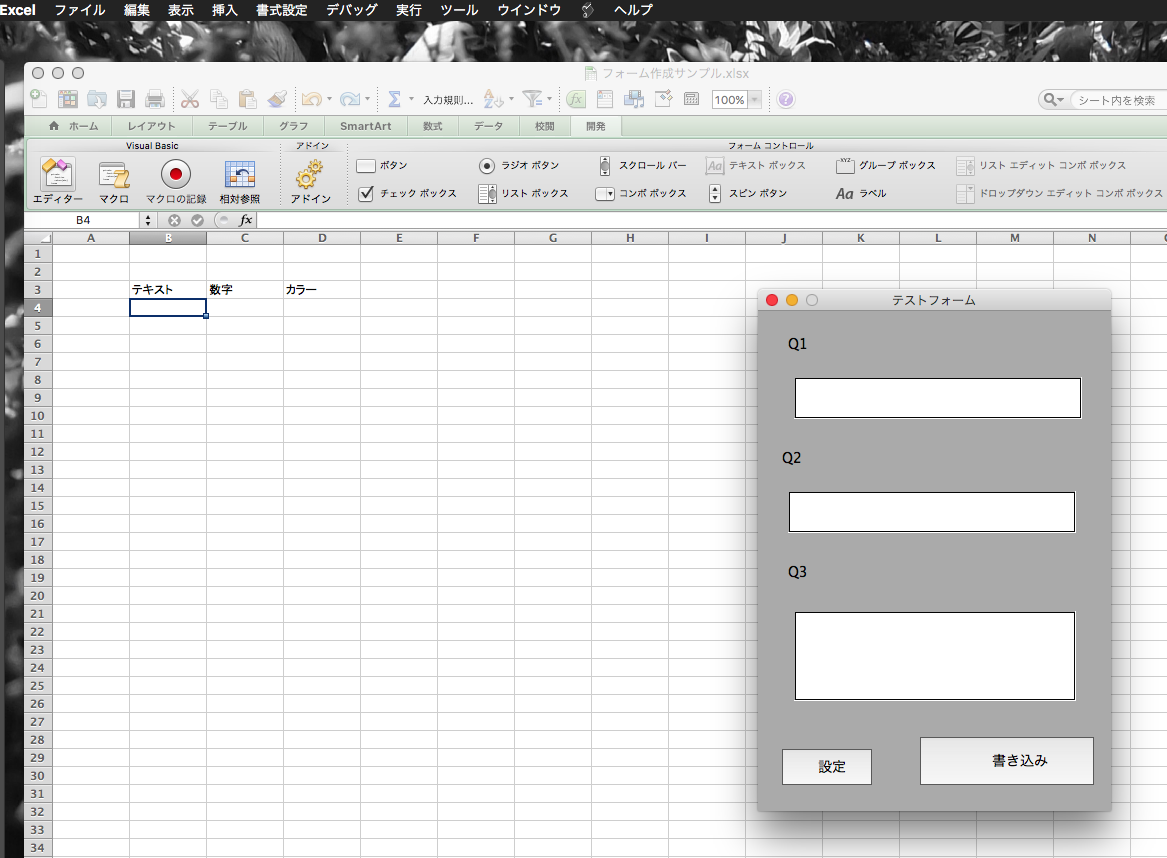Insert a スクロール バー form control
The height and width of the screenshot is (858, 1167).
tap(605, 166)
